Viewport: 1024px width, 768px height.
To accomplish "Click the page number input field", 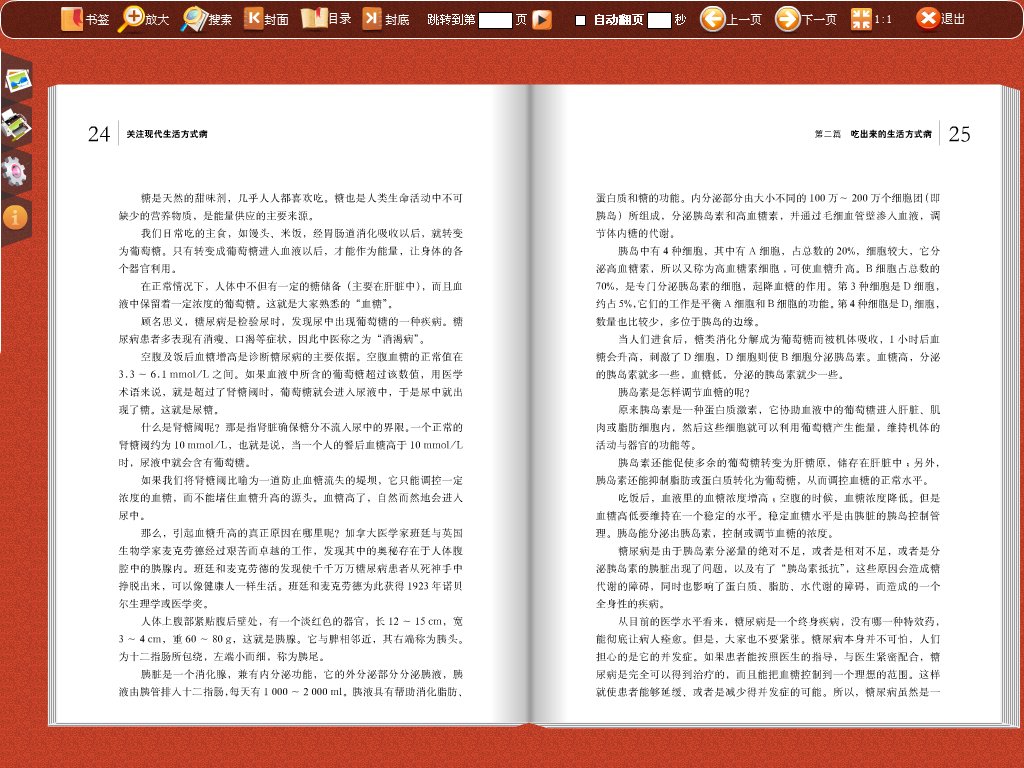I will tap(495, 20).
